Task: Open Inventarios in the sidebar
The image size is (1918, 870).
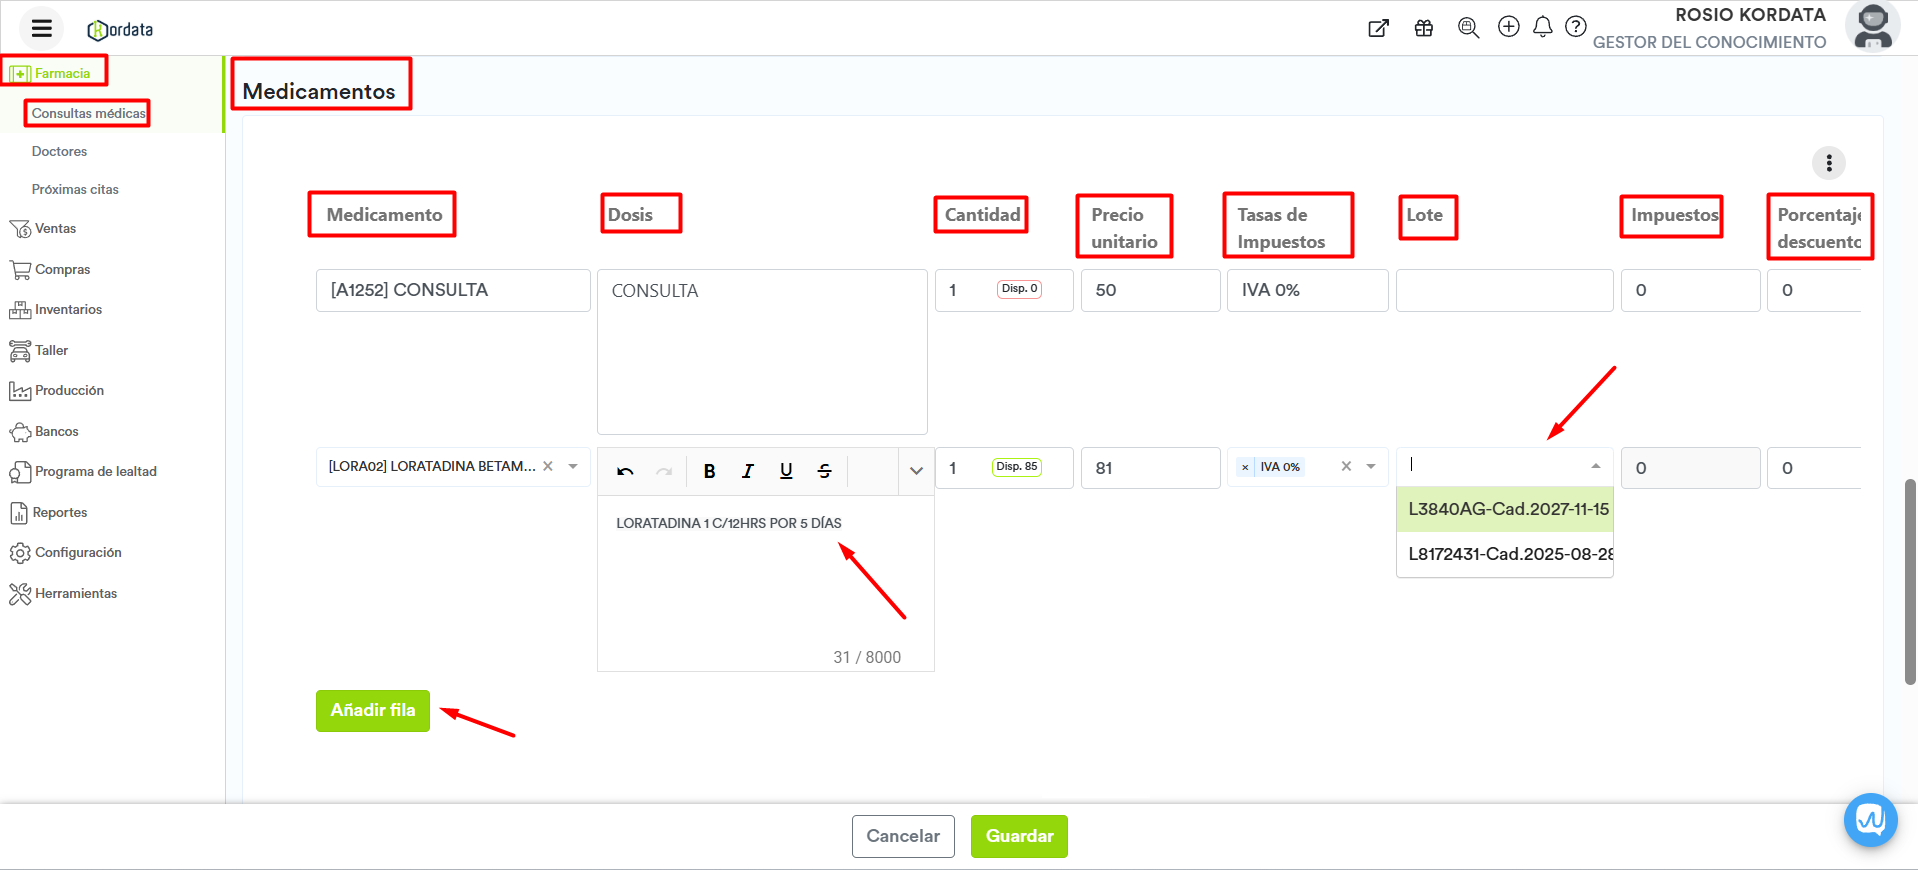Action: click(68, 310)
